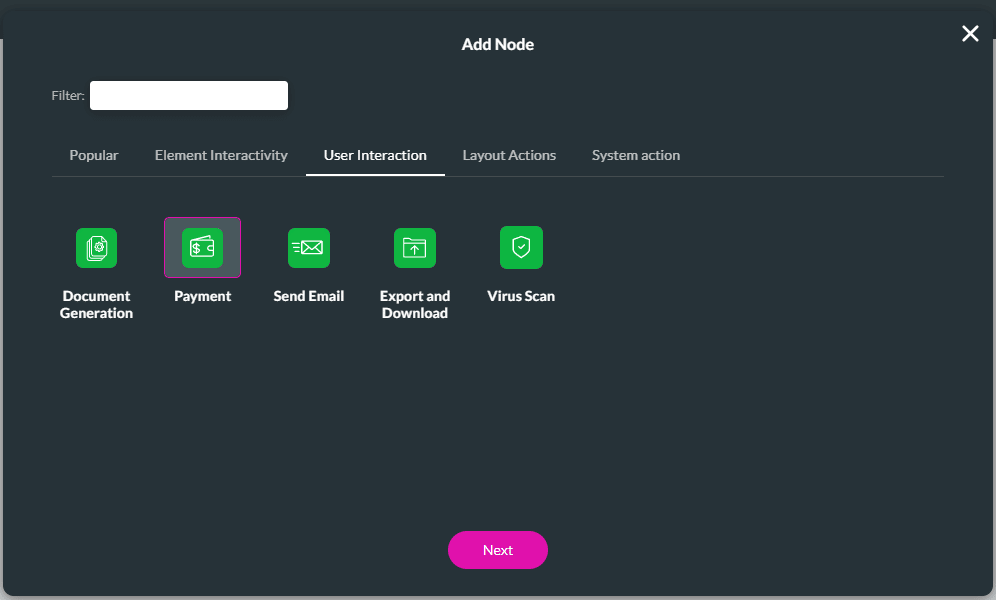
Task: Click inside the Filter text field
Action: pos(188,95)
